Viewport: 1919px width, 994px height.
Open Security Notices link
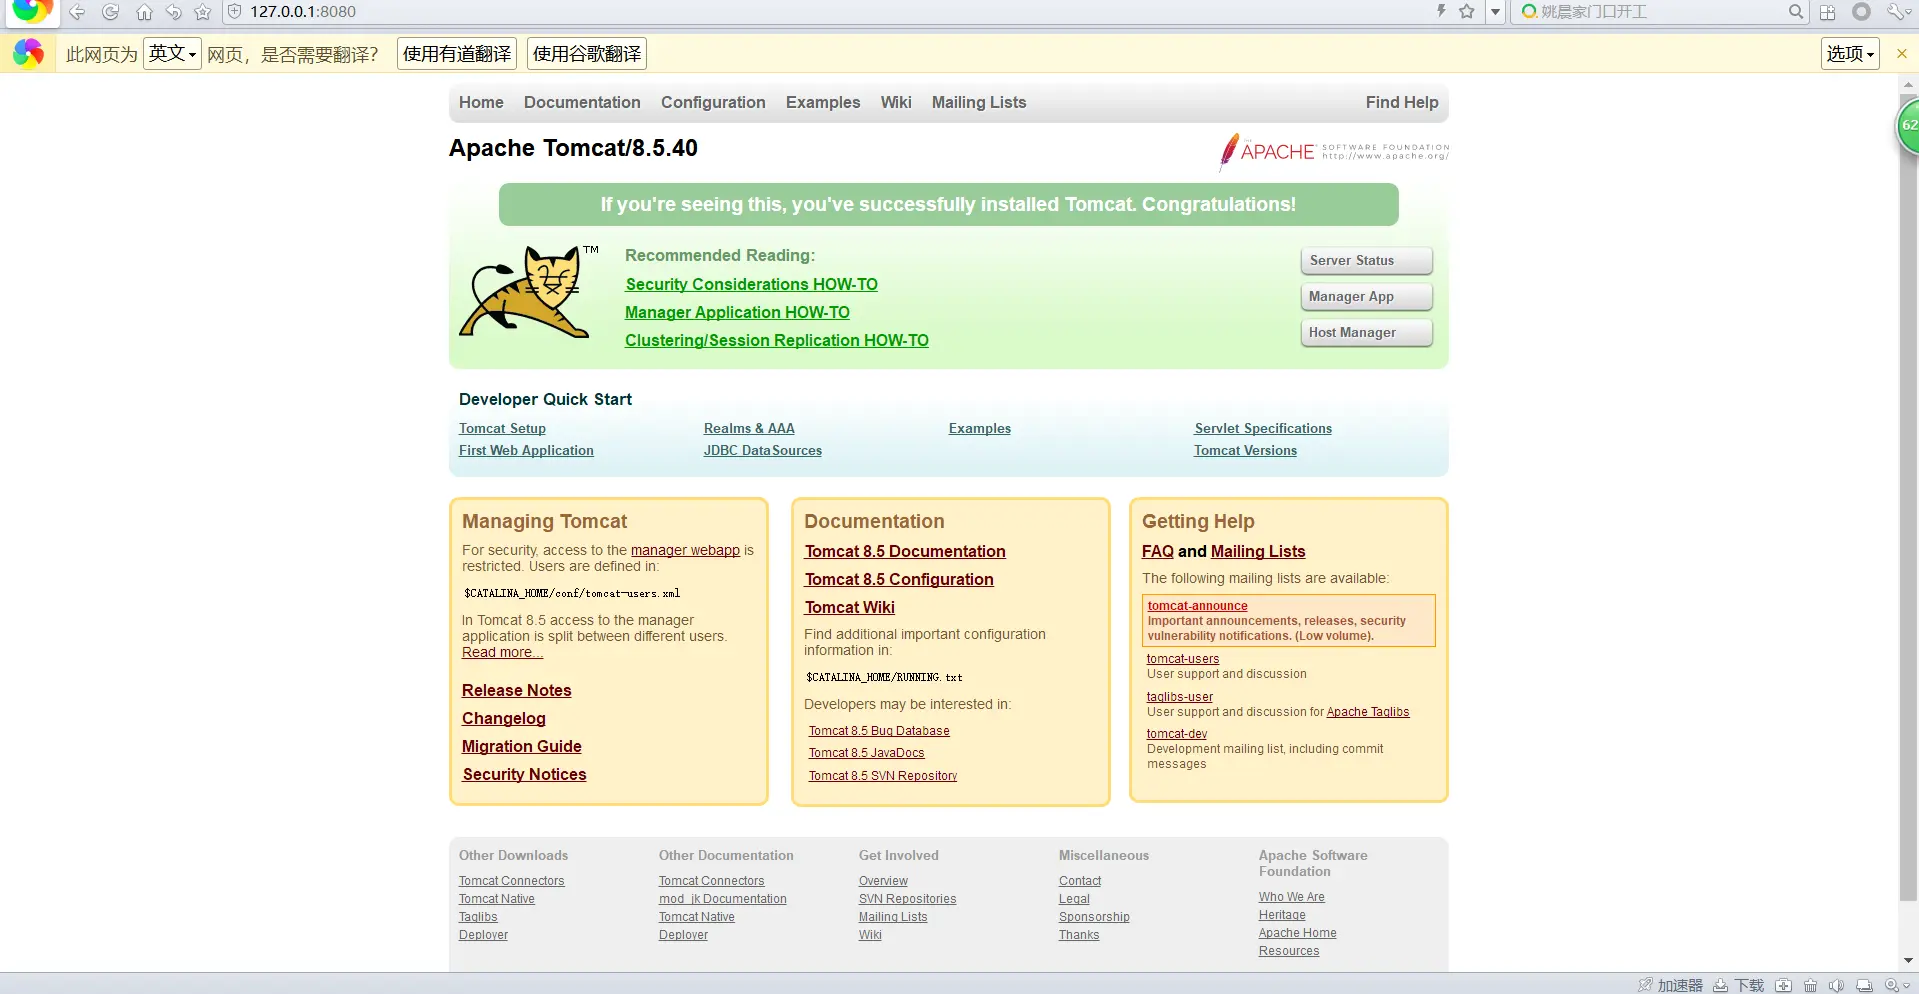coord(524,774)
